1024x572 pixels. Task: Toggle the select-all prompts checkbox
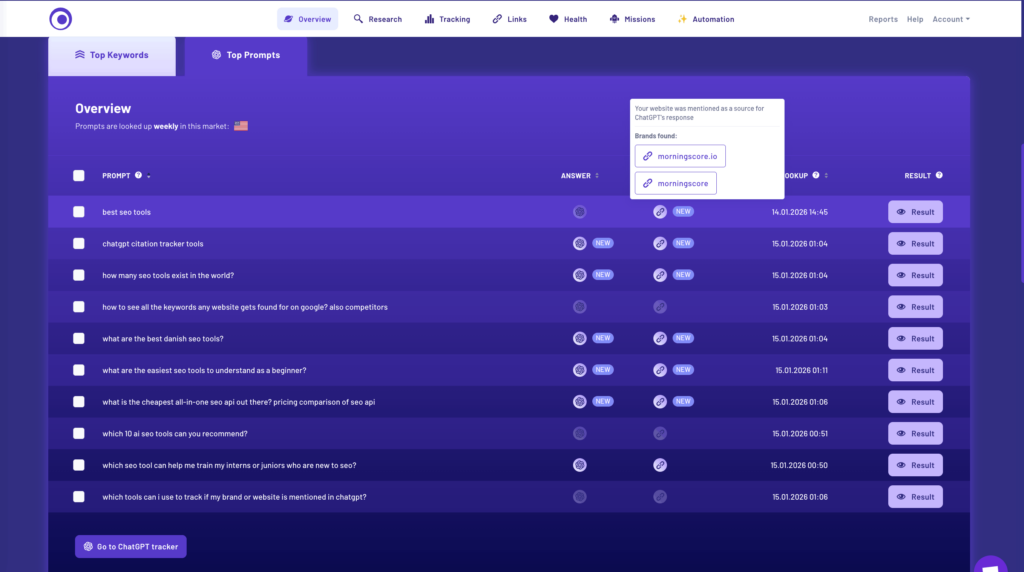[79, 176]
